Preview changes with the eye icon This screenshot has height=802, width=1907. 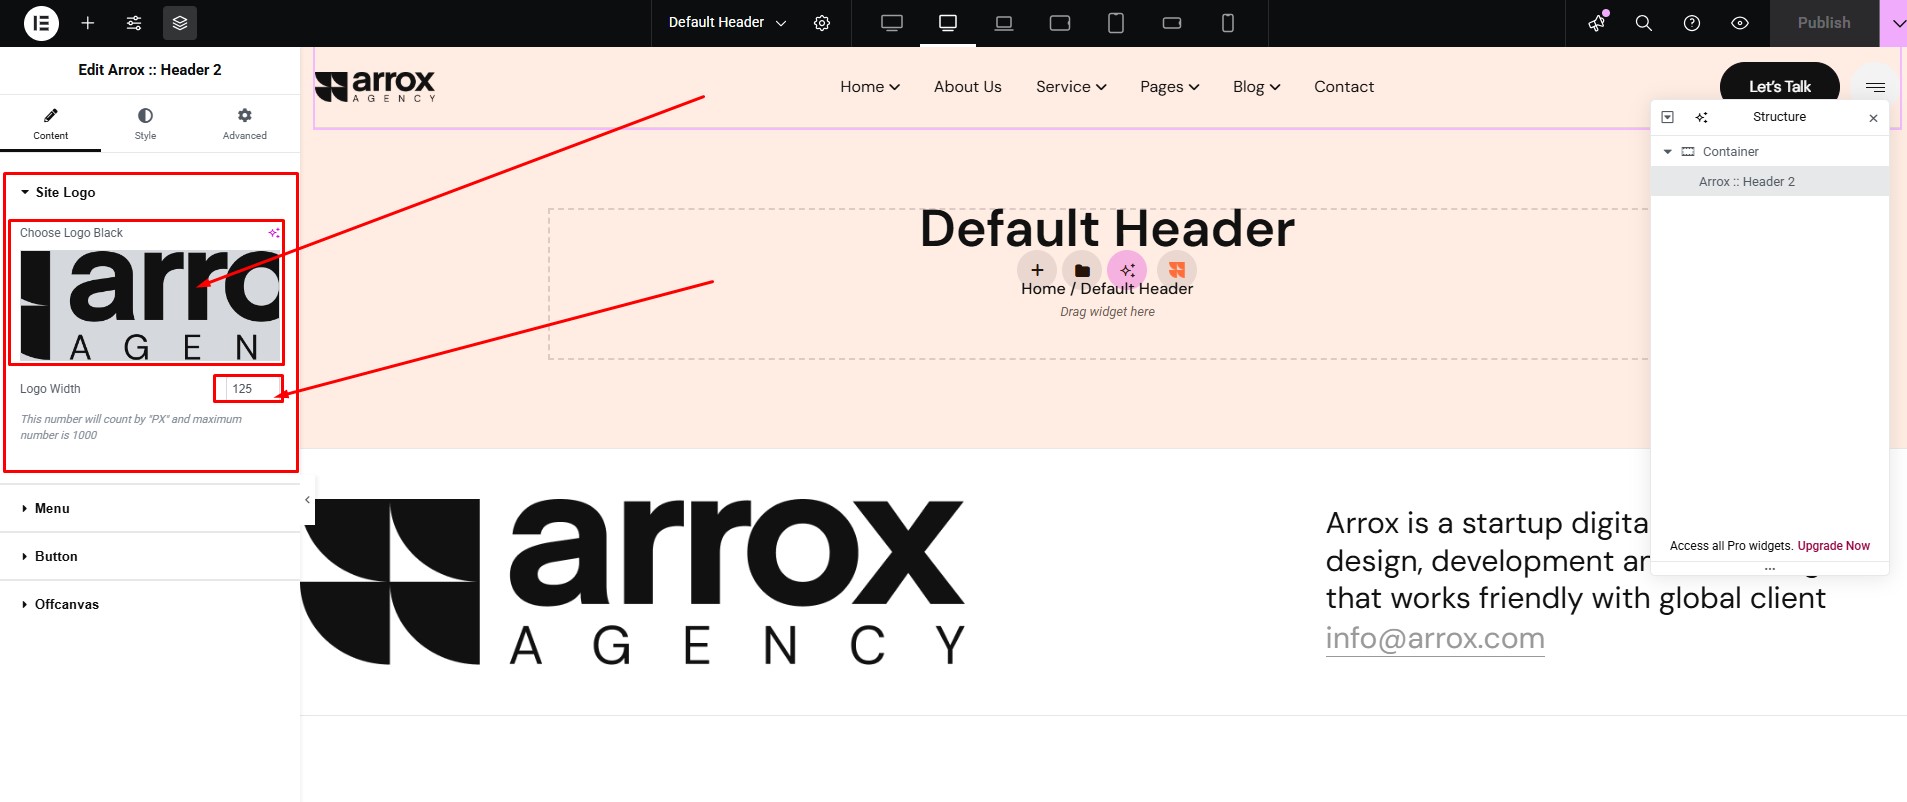coord(1740,22)
